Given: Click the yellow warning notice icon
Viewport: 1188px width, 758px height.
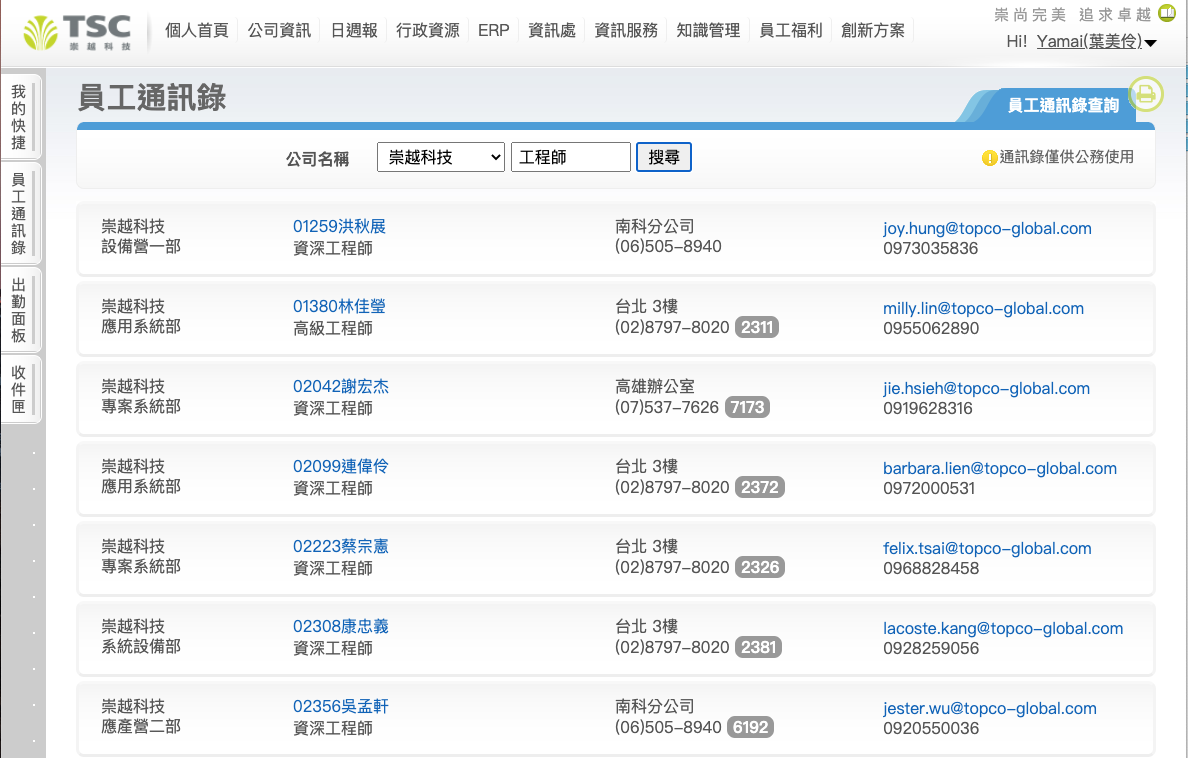Looking at the screenshot, I should (x=989, y=158).
